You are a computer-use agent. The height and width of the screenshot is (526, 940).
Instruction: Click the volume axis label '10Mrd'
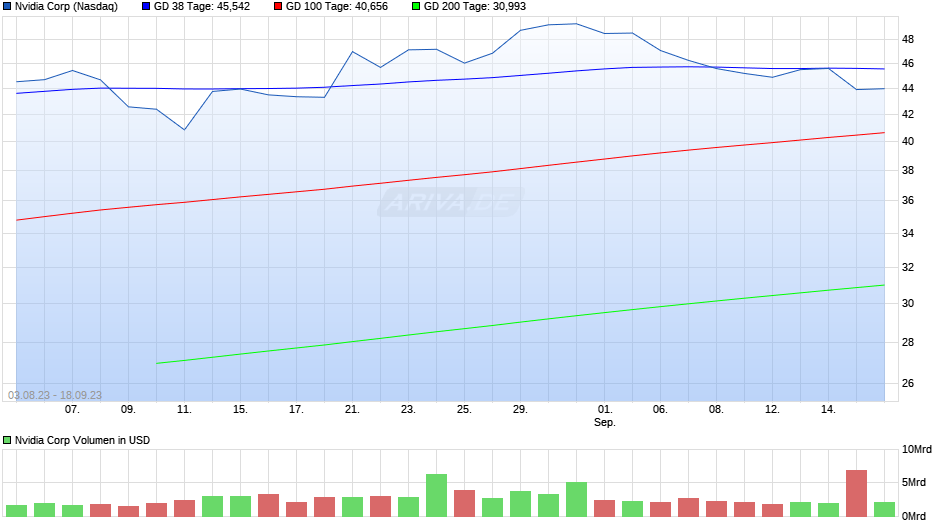click(x=917, y=450)
